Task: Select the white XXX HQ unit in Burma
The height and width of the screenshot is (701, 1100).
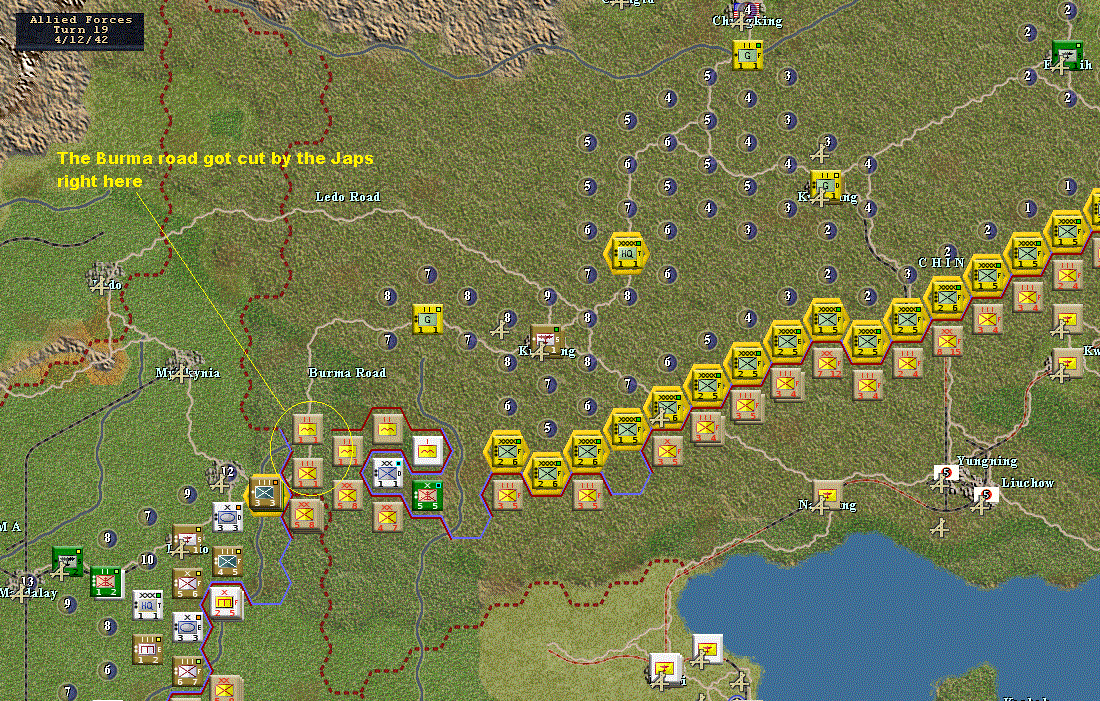Action: [148, 606]
